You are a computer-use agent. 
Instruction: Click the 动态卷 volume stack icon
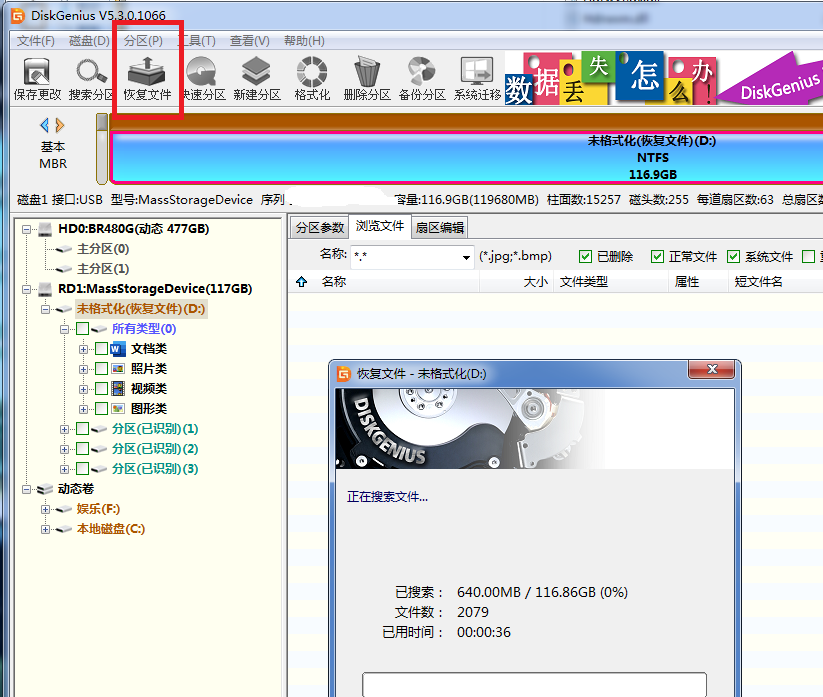click(x=45, y=489)
